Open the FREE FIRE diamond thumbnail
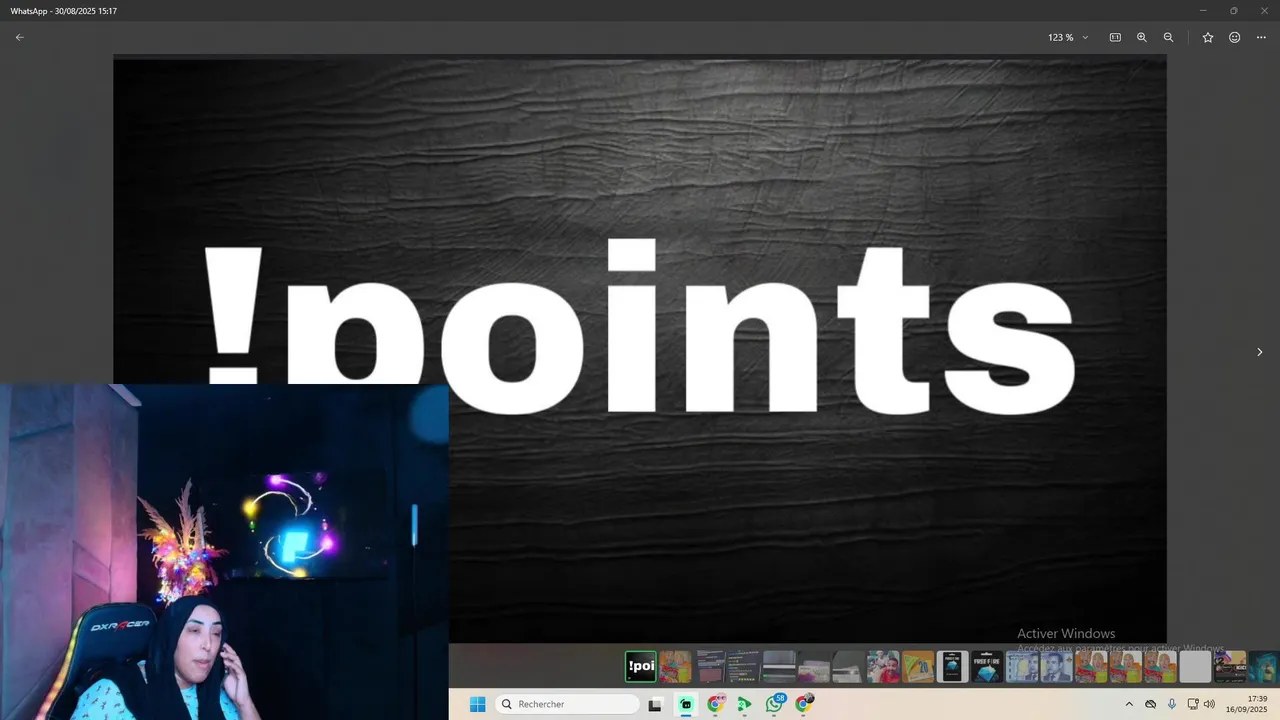Viewport: 1280px width, 720px height. (x=987, y=666)
